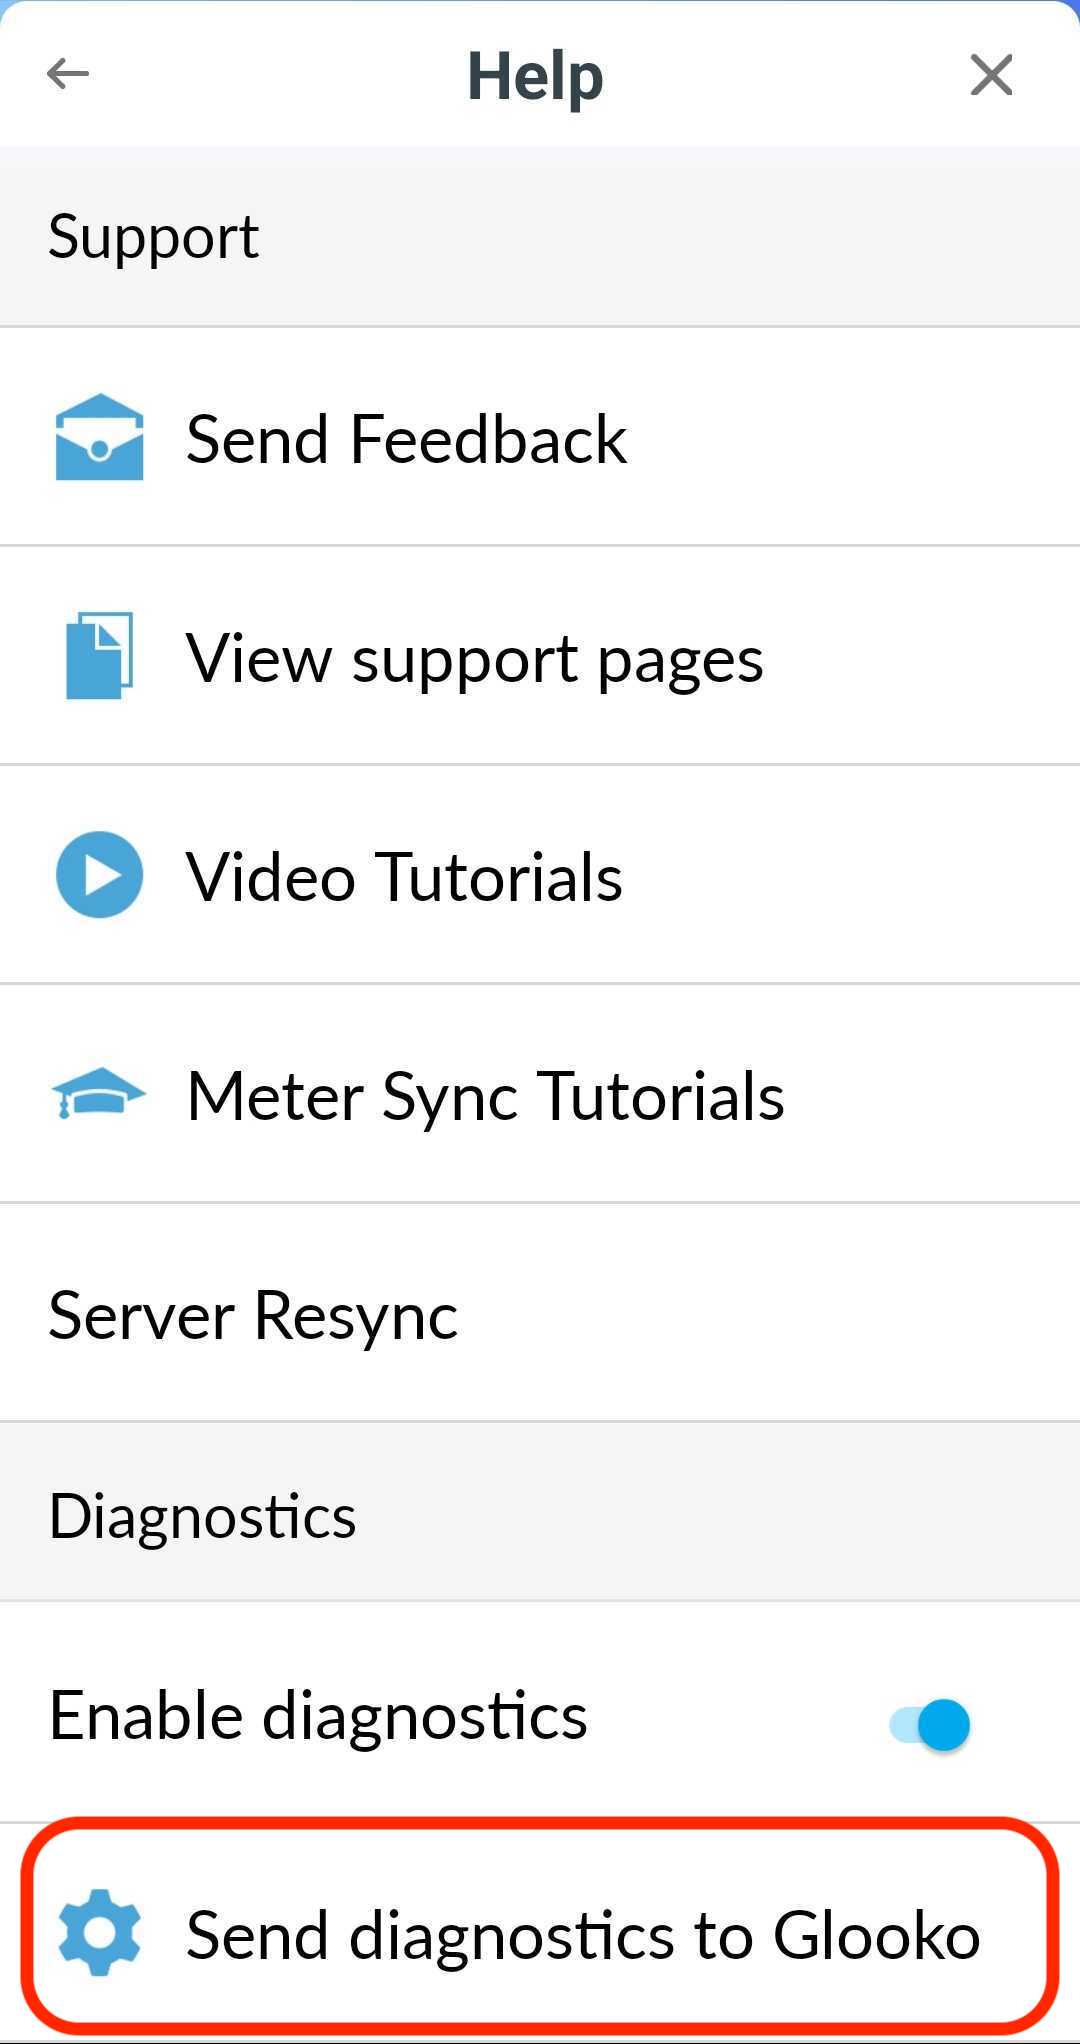1080x2044 pixels.
Task: Open Send Feedback
Action: click(405, 437)
